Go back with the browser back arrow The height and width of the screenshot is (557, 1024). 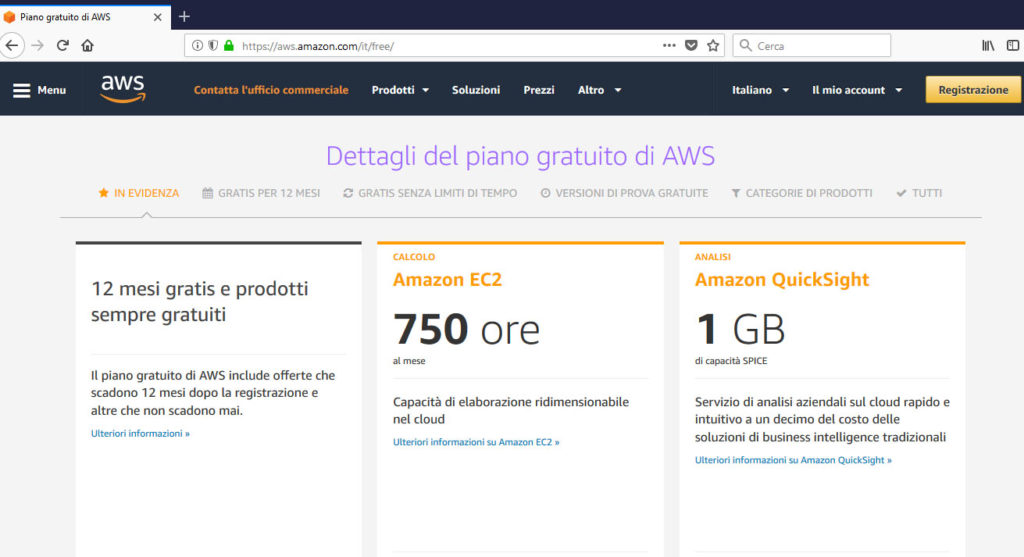click(x=12, y=46)
